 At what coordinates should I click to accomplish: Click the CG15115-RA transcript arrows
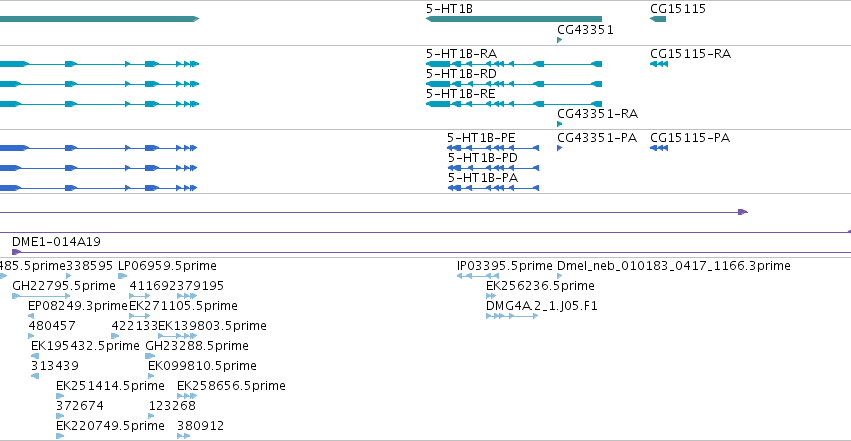[659, 64]
